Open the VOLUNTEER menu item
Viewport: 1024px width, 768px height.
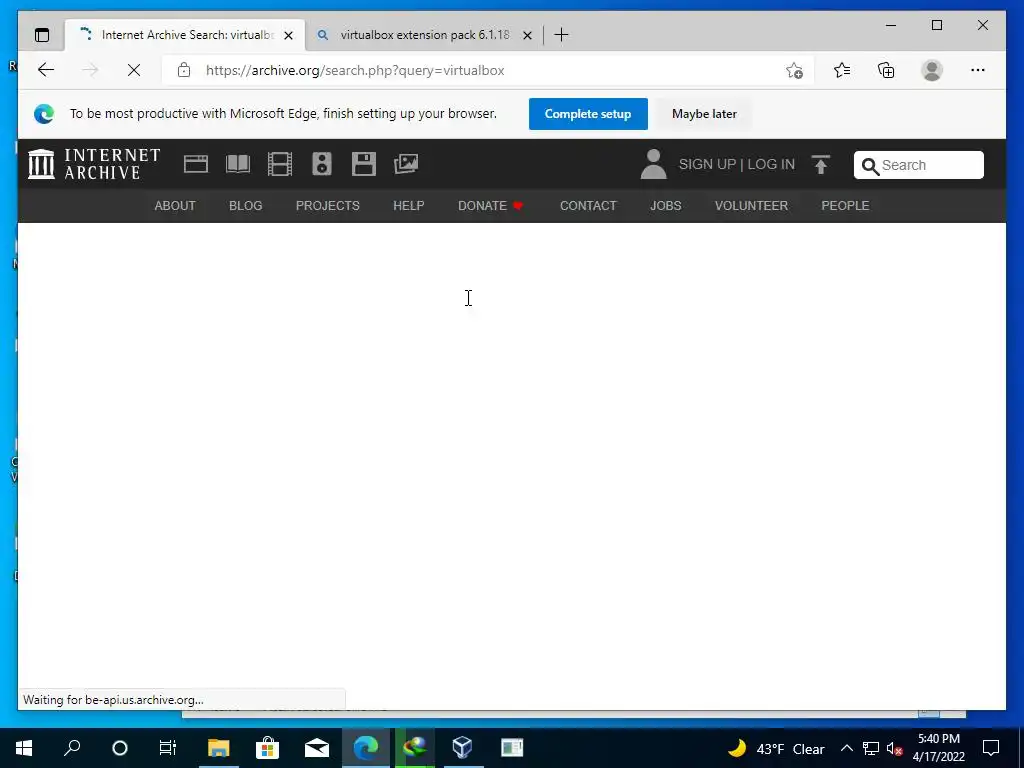coord(751,206)
